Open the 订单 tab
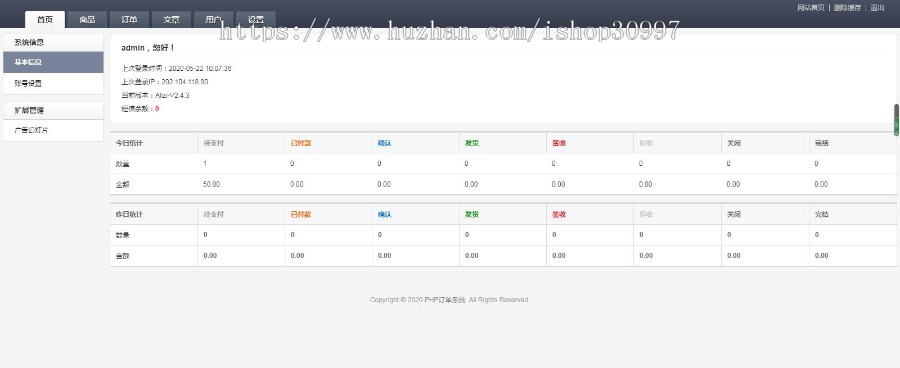 pos(129,20)
